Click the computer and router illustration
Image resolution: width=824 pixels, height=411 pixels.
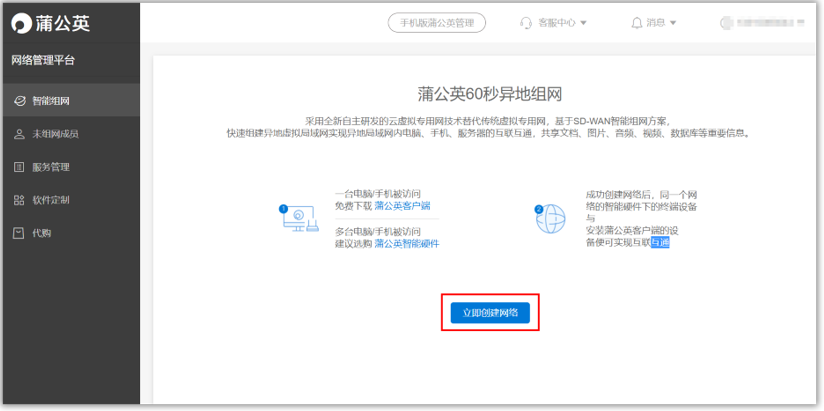tap(298, 219)
